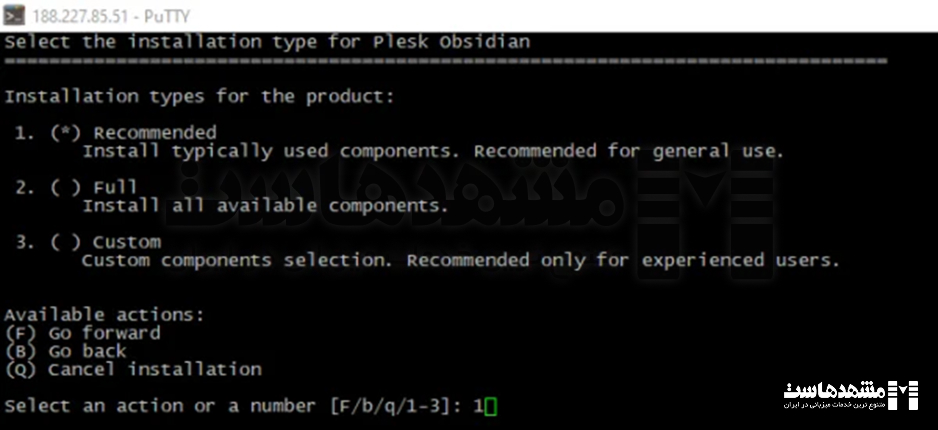Click the 'Custom components selection' description line
The image size is (938, 430).
[x=461, y=261]
